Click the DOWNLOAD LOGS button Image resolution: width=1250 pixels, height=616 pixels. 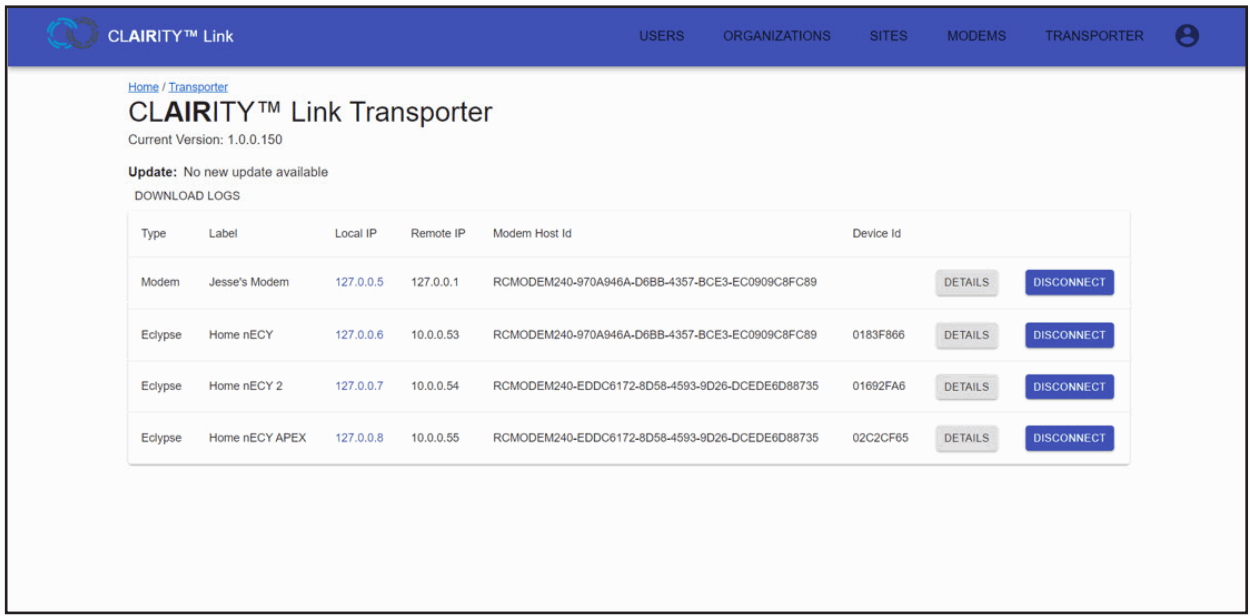187,196
